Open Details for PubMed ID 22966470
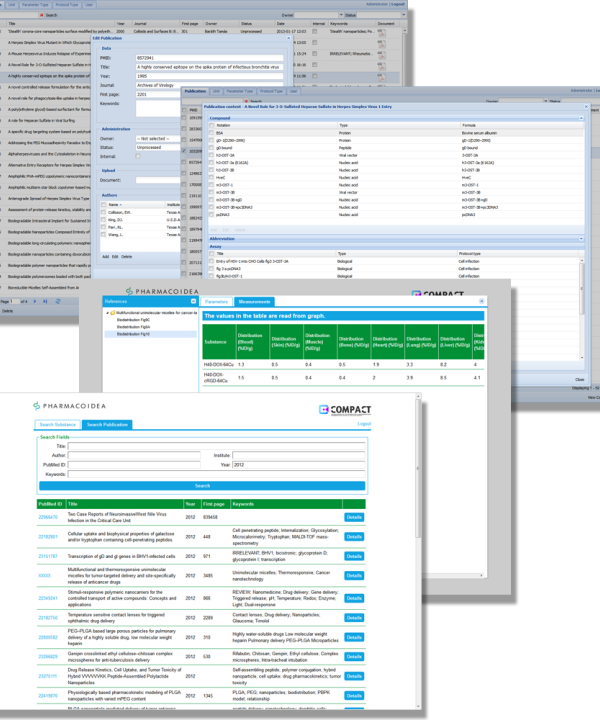 (354, 518)
